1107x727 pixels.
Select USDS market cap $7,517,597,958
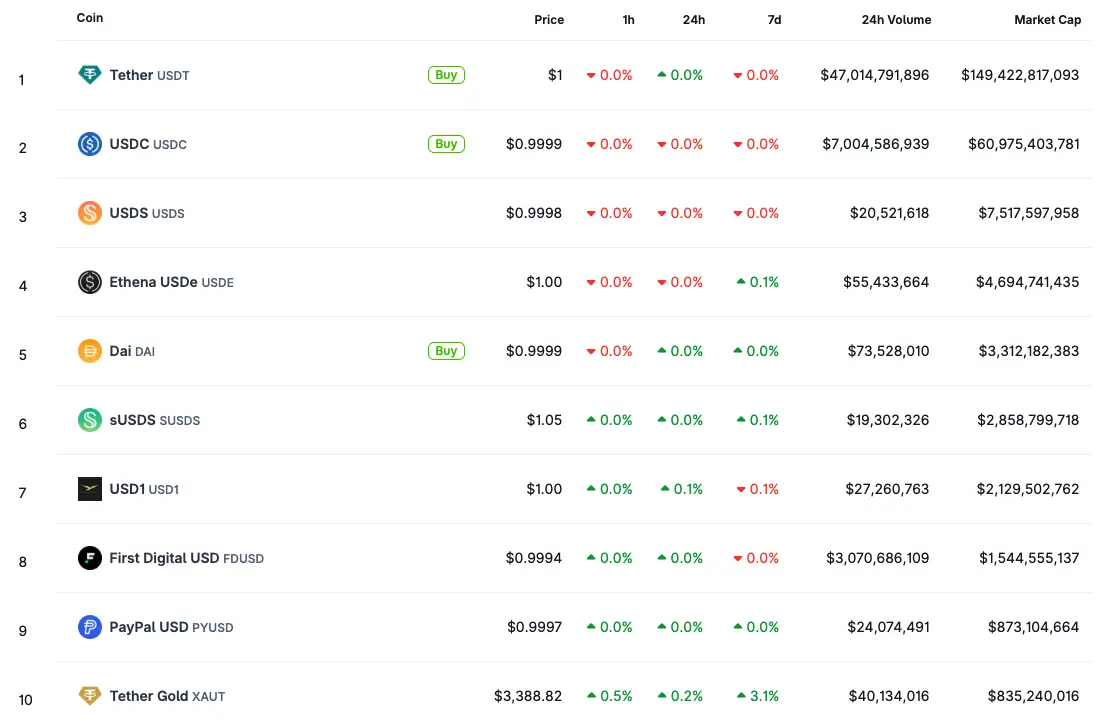[x=1028, y=213]
